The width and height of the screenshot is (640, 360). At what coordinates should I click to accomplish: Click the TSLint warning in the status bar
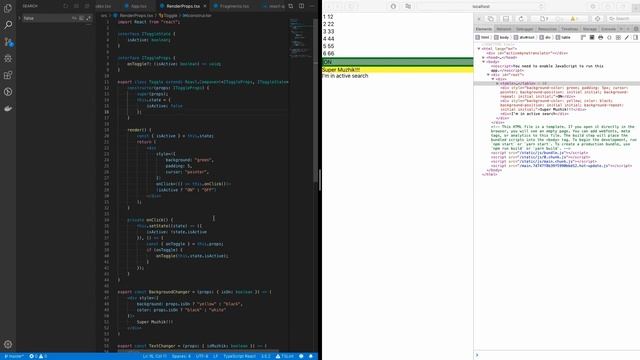click(284, 356)
